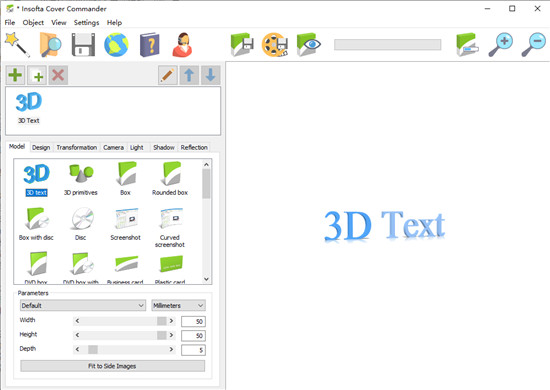Open the Default preset dropdown
This screenshot has width=550, height=390.
83,305
